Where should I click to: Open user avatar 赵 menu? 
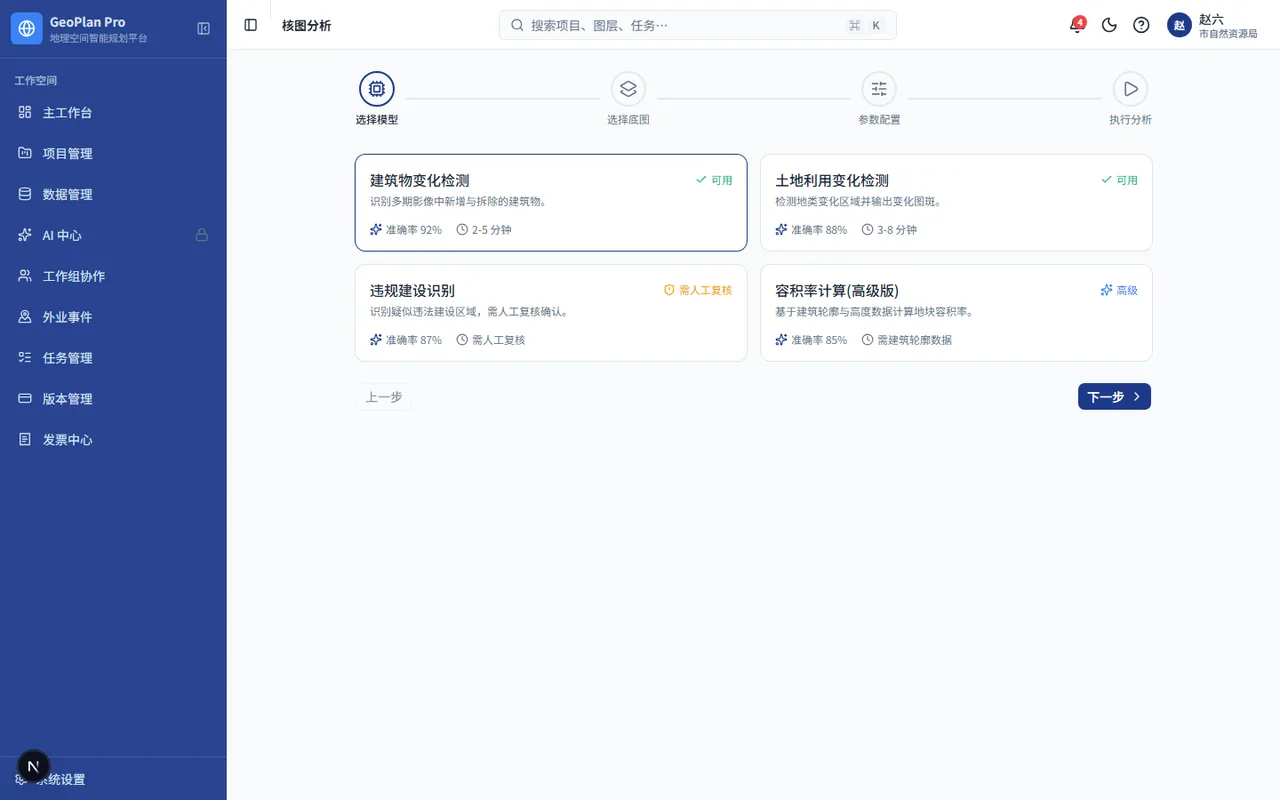[x=1179, y=25]
